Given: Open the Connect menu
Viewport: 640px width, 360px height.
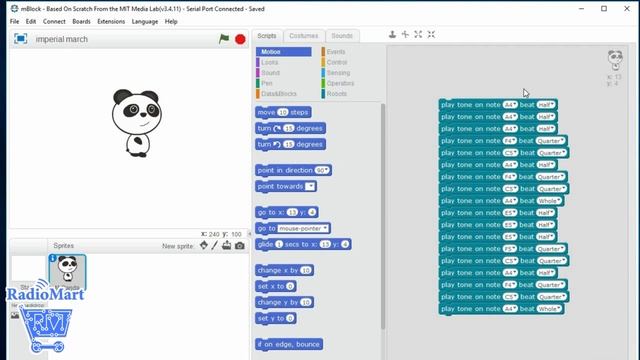Looking at the screenshot, I should click(54, 21).
